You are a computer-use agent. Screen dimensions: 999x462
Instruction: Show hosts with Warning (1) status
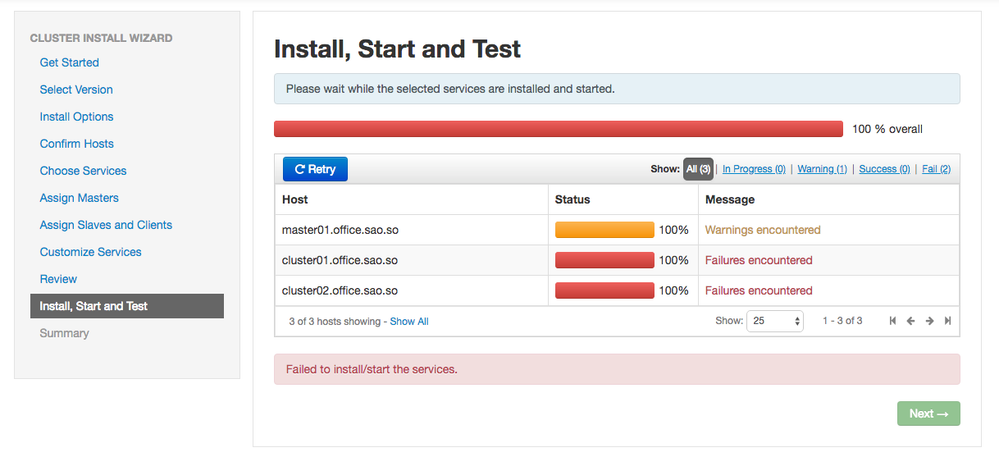[822, 169]
